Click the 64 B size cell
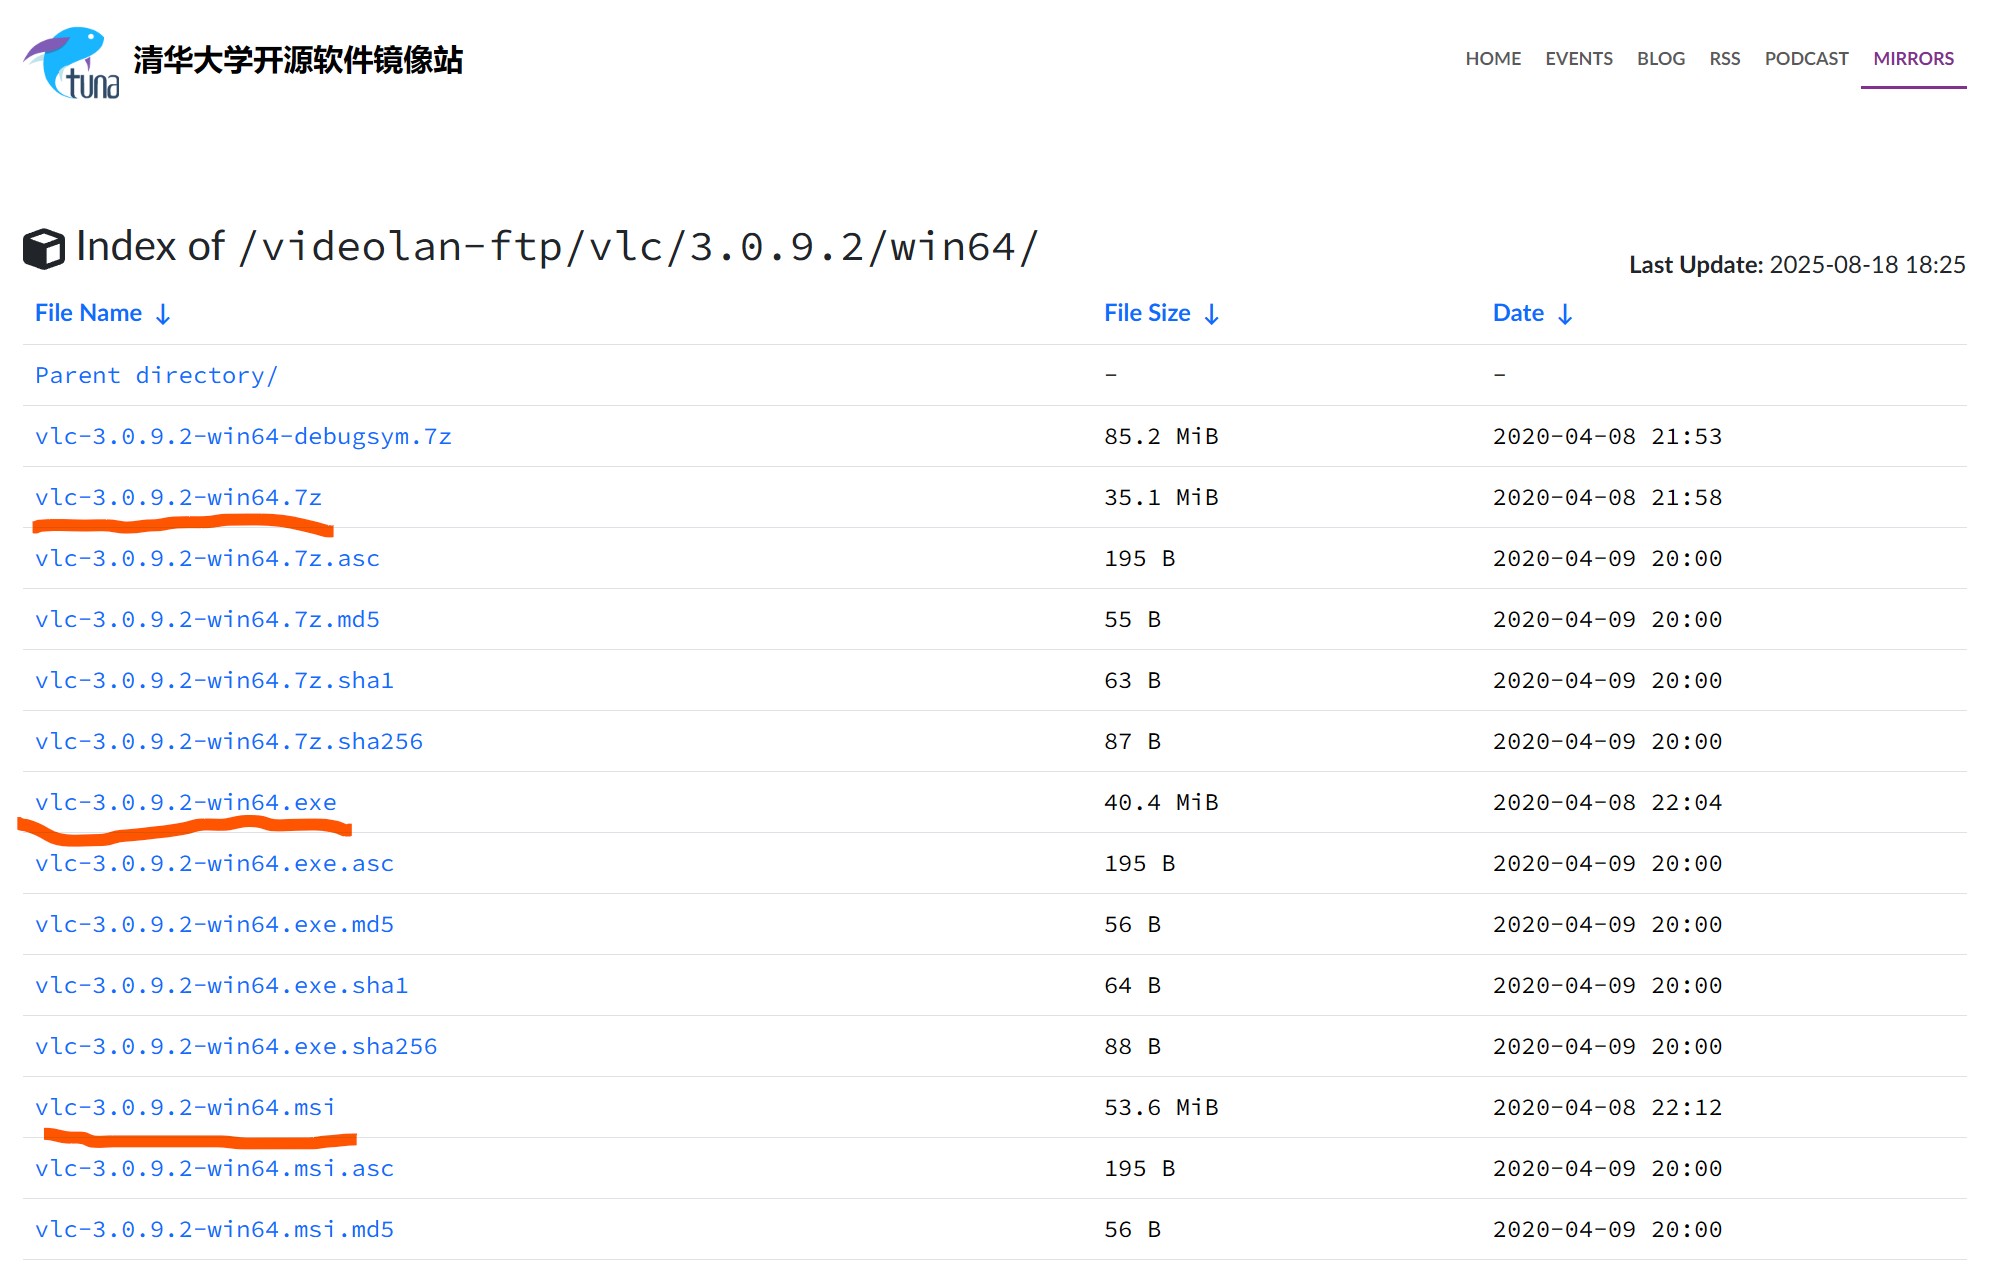Screen dimensions: 2011x1266 point(1132,985)
